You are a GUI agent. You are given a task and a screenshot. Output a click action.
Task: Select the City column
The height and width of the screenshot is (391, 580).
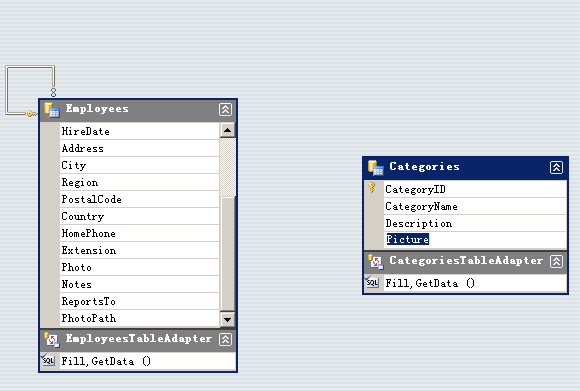click(x=139, y=165)
